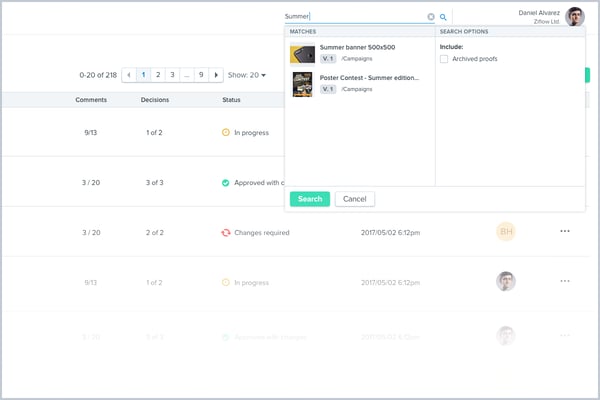Image resolution: width=600 pixels, height=400 pixels.
Task: Enable the Archived proofs checkbox
Action: pos(444,59)
